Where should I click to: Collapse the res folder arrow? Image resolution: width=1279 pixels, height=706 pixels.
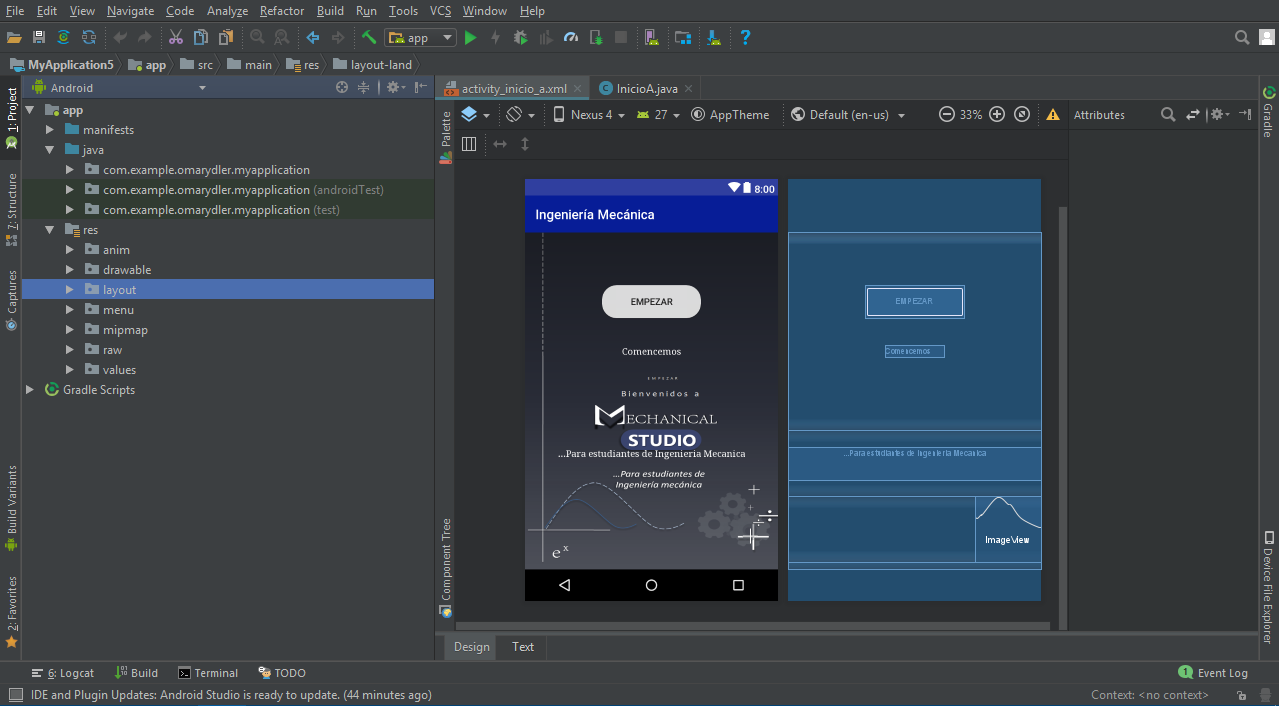(50, 230)
